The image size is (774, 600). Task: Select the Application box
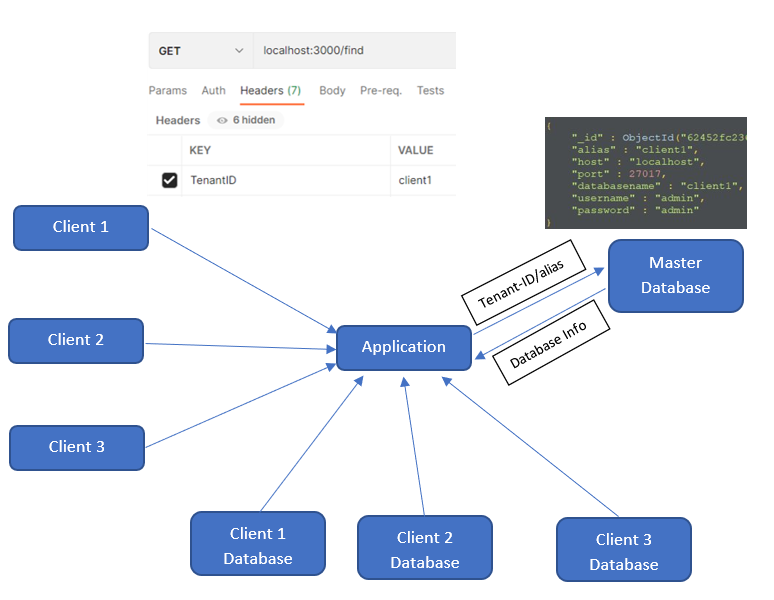tap(404, 348)
